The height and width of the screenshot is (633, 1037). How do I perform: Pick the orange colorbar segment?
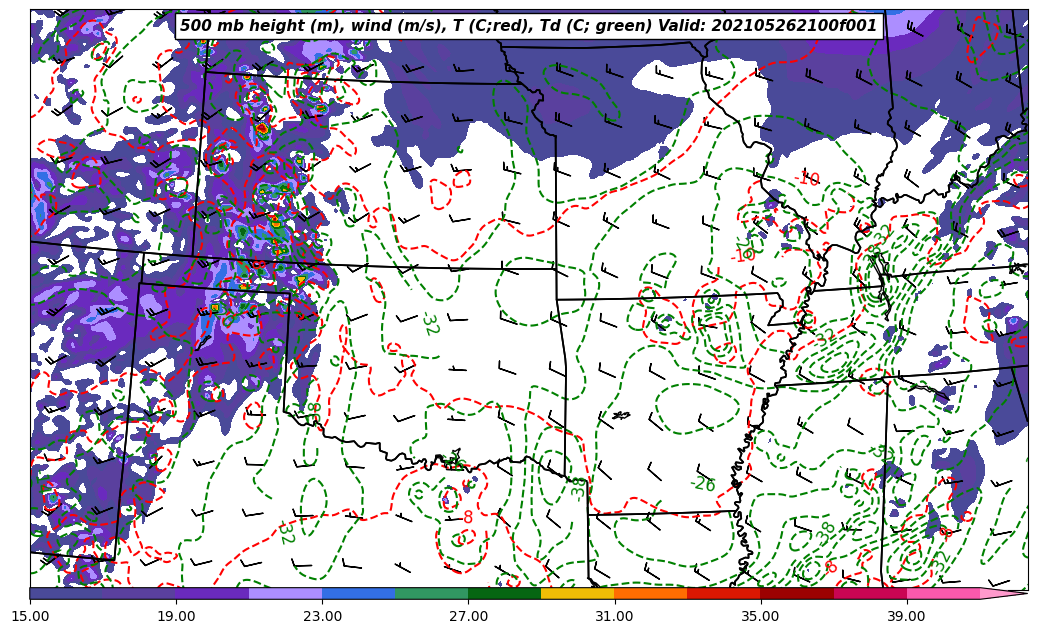(650, 594)
